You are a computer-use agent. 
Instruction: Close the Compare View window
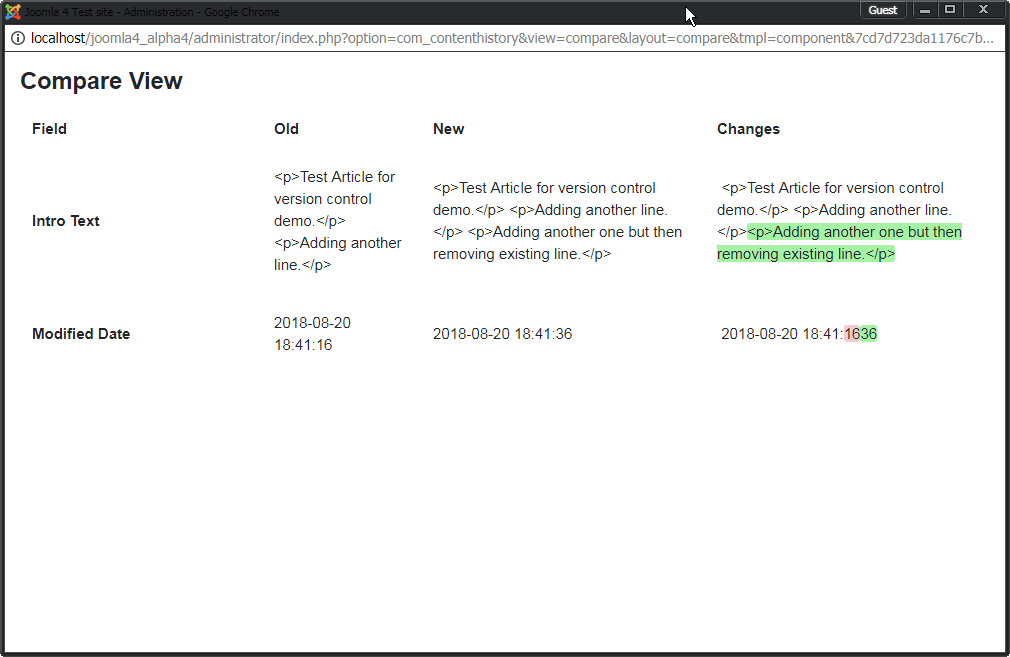(x=983, y=10)
